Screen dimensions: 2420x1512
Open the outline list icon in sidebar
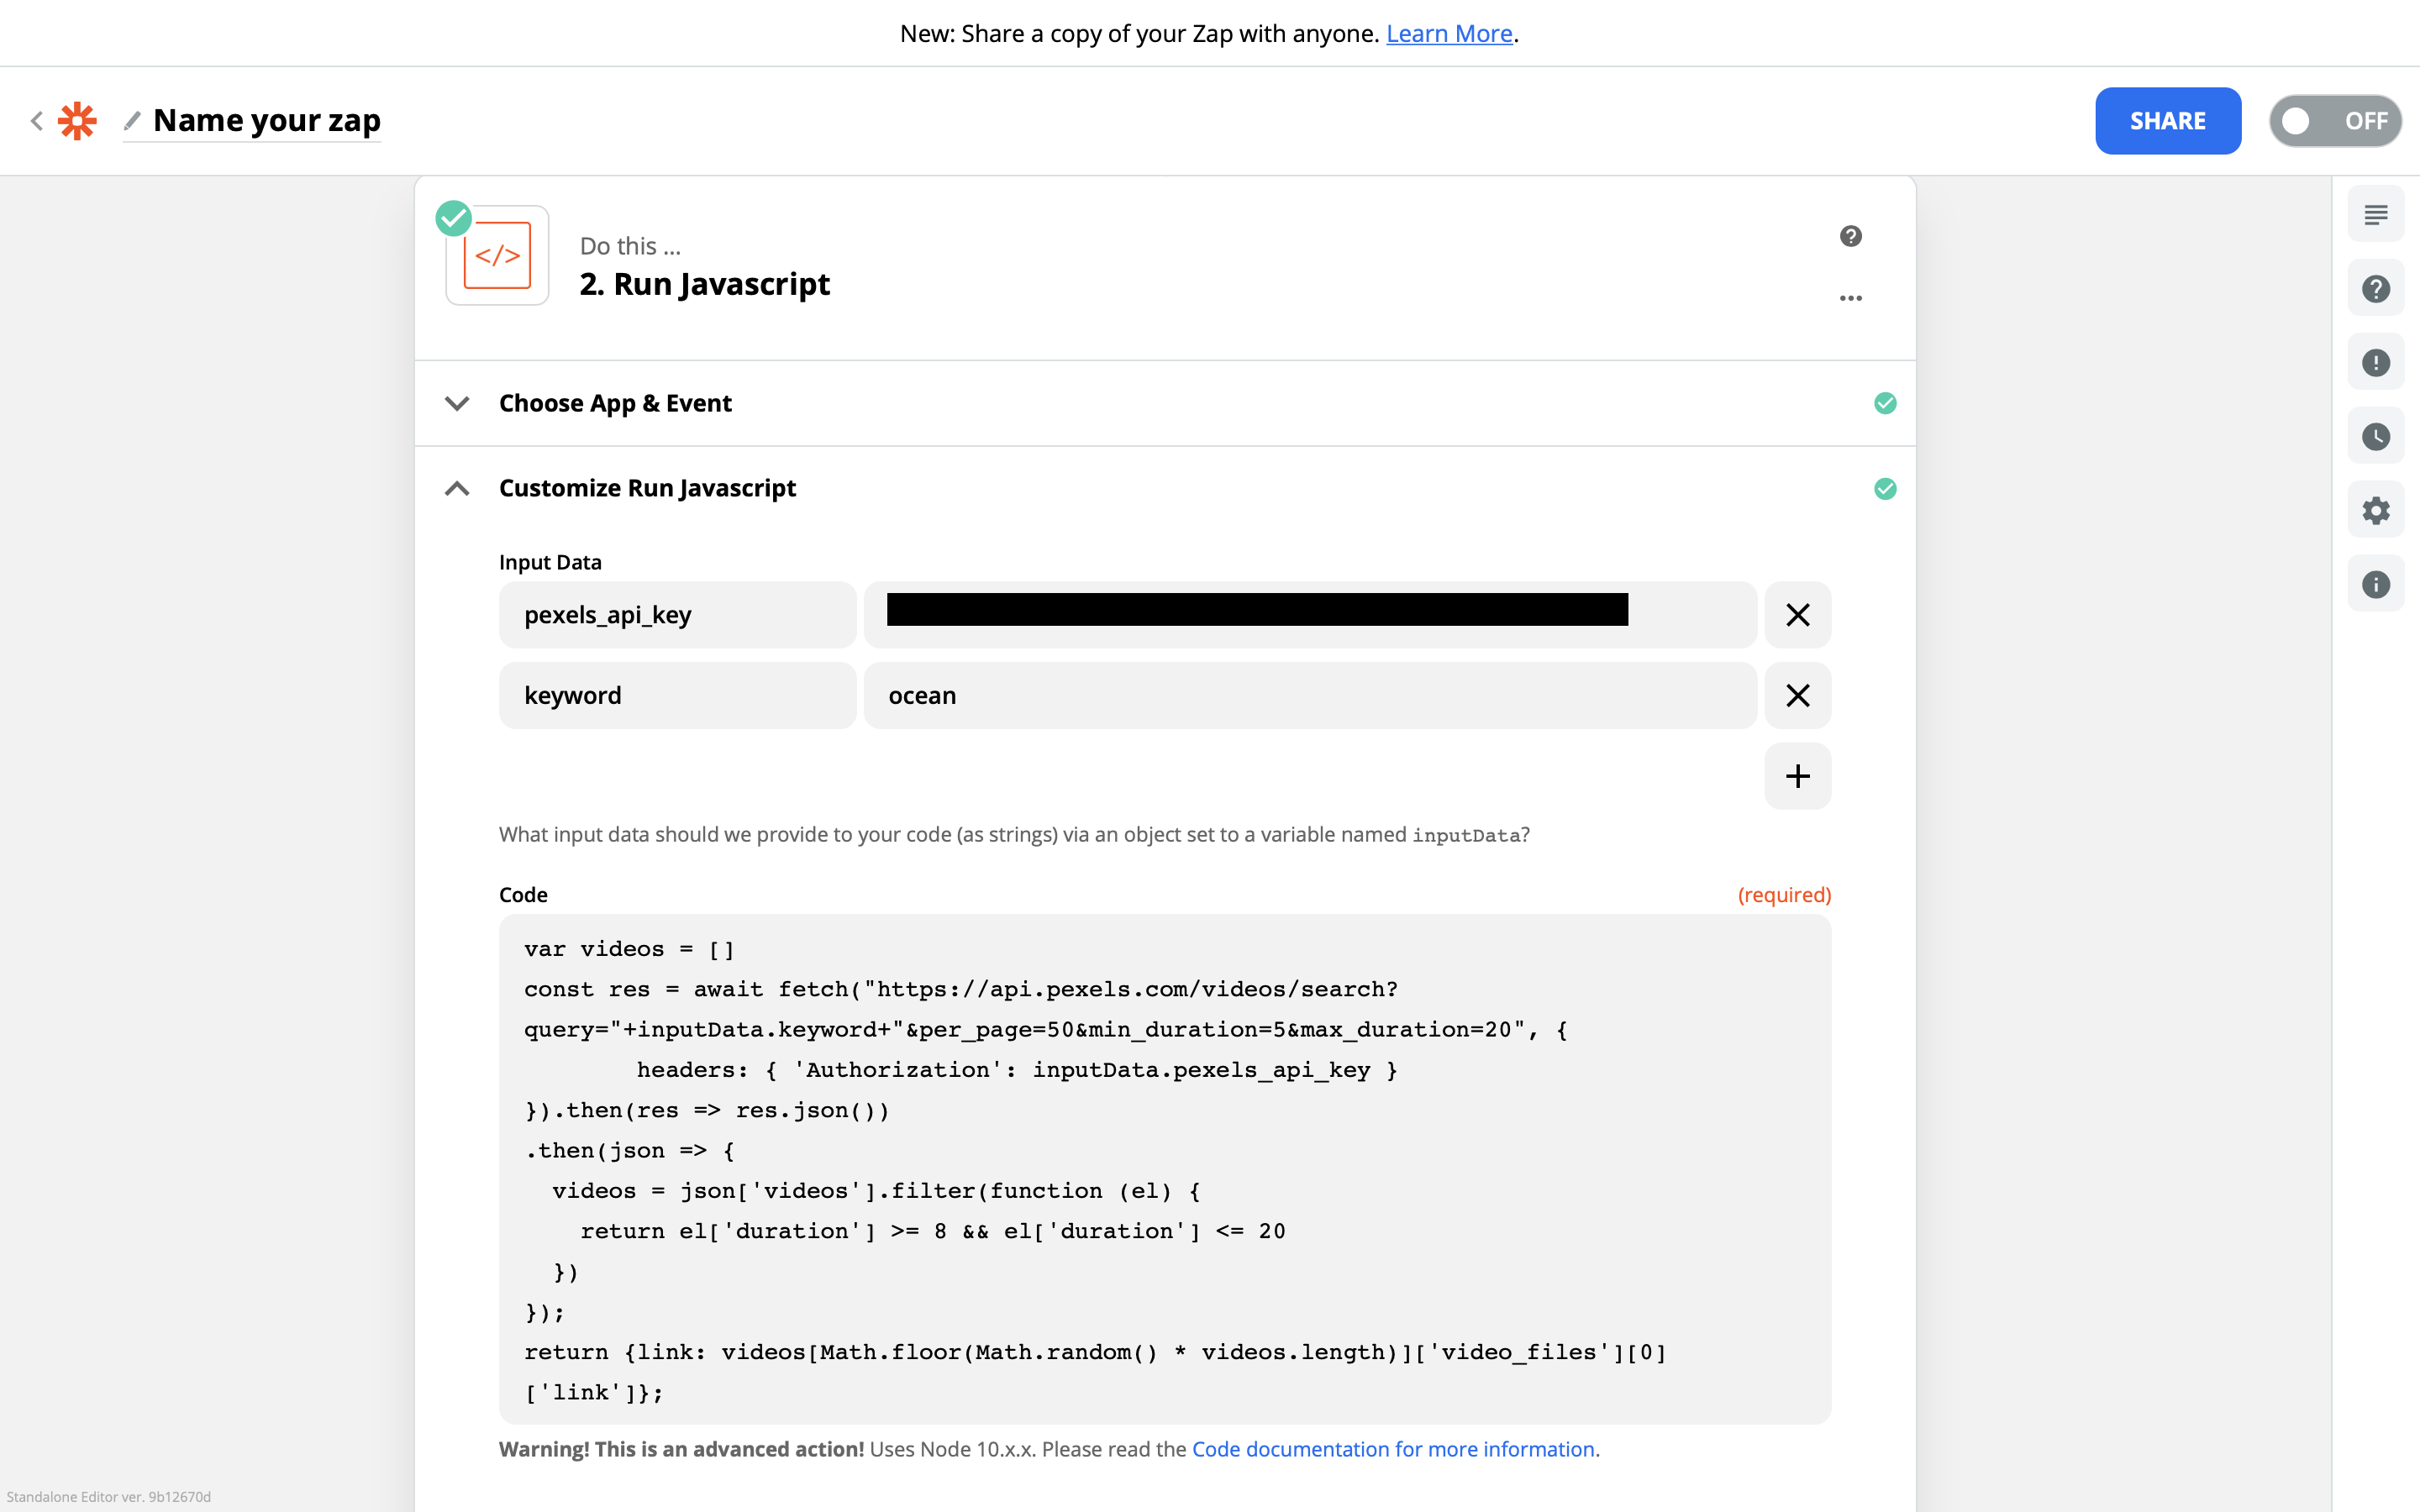pyautogui.click(x=2375, y=214)
